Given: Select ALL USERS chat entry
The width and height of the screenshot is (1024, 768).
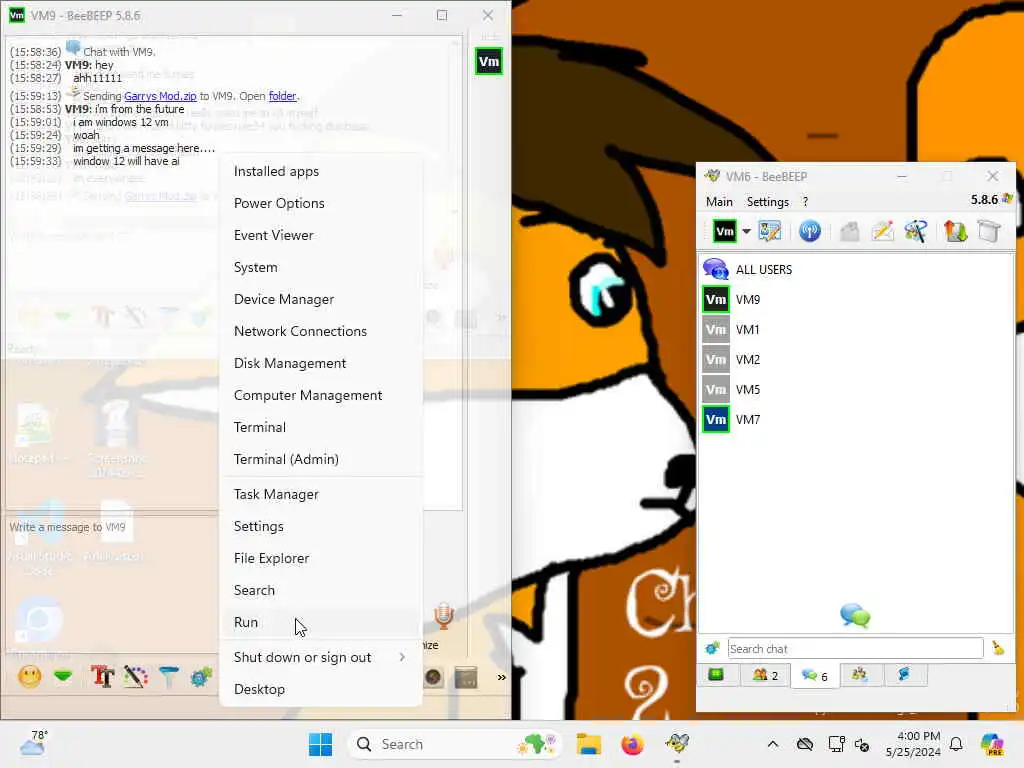Looking at the screenshot, I should [x=856, y=270].
